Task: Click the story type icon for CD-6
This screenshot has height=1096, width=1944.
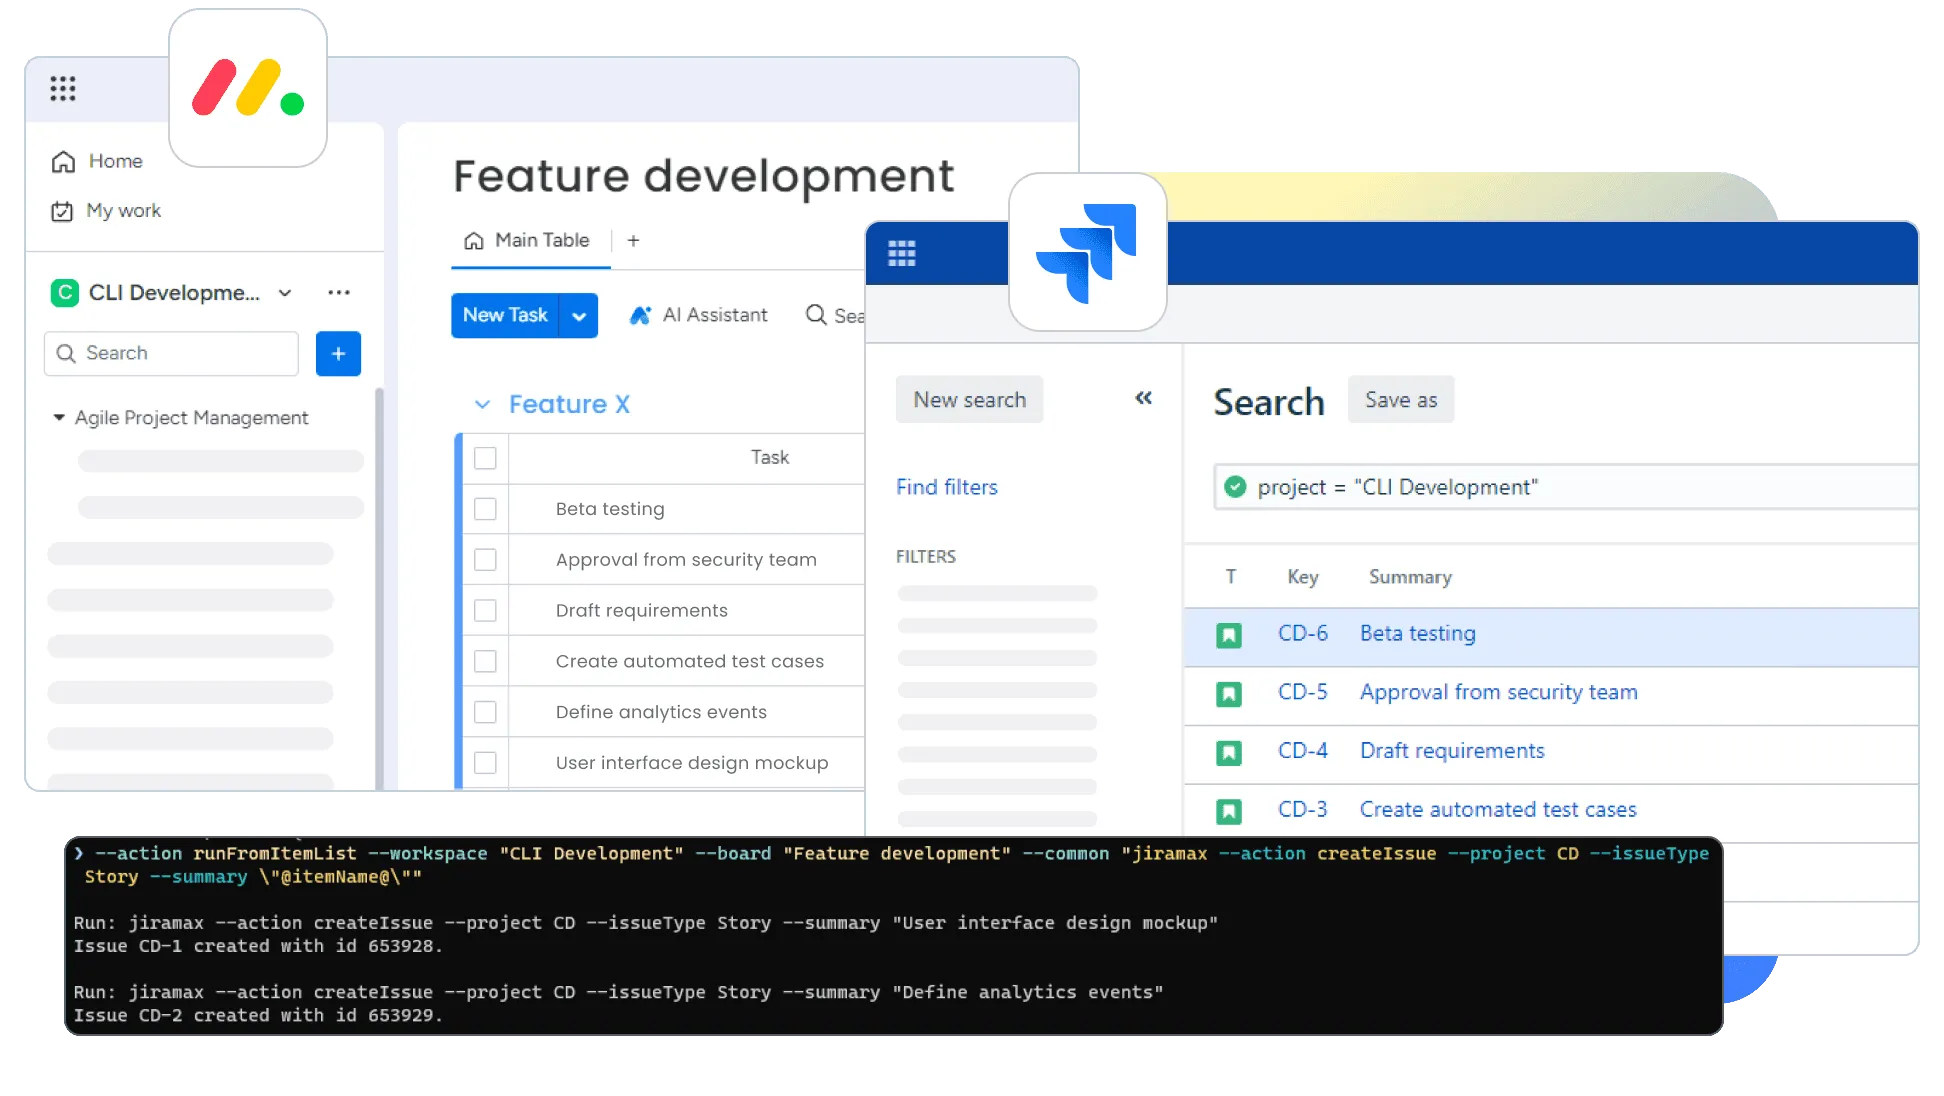Action: click(x=1229, y=635)
